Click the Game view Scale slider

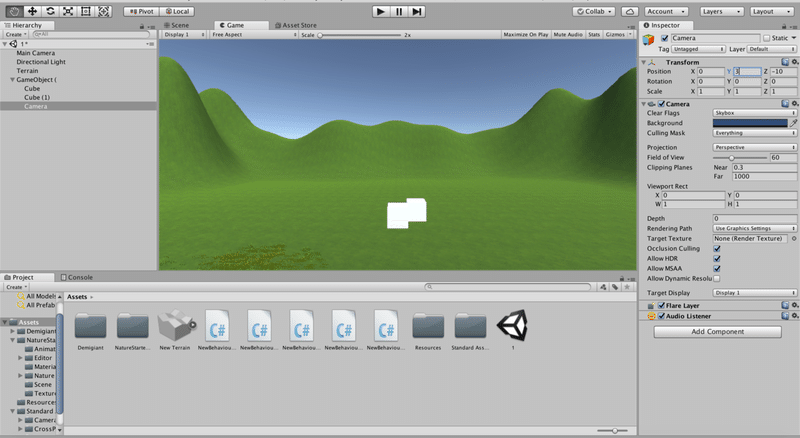pyautogui.click(x=359, y=35)
